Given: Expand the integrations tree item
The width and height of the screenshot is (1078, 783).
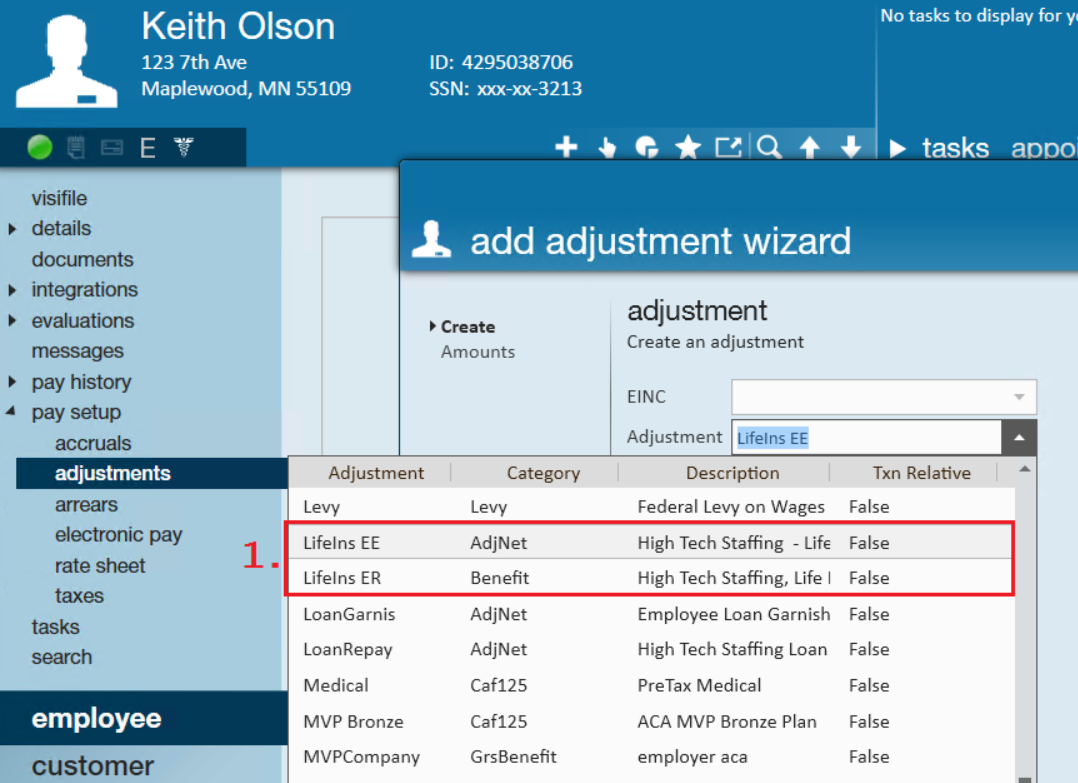Looking at the screenshot, I should click(12, 290).
